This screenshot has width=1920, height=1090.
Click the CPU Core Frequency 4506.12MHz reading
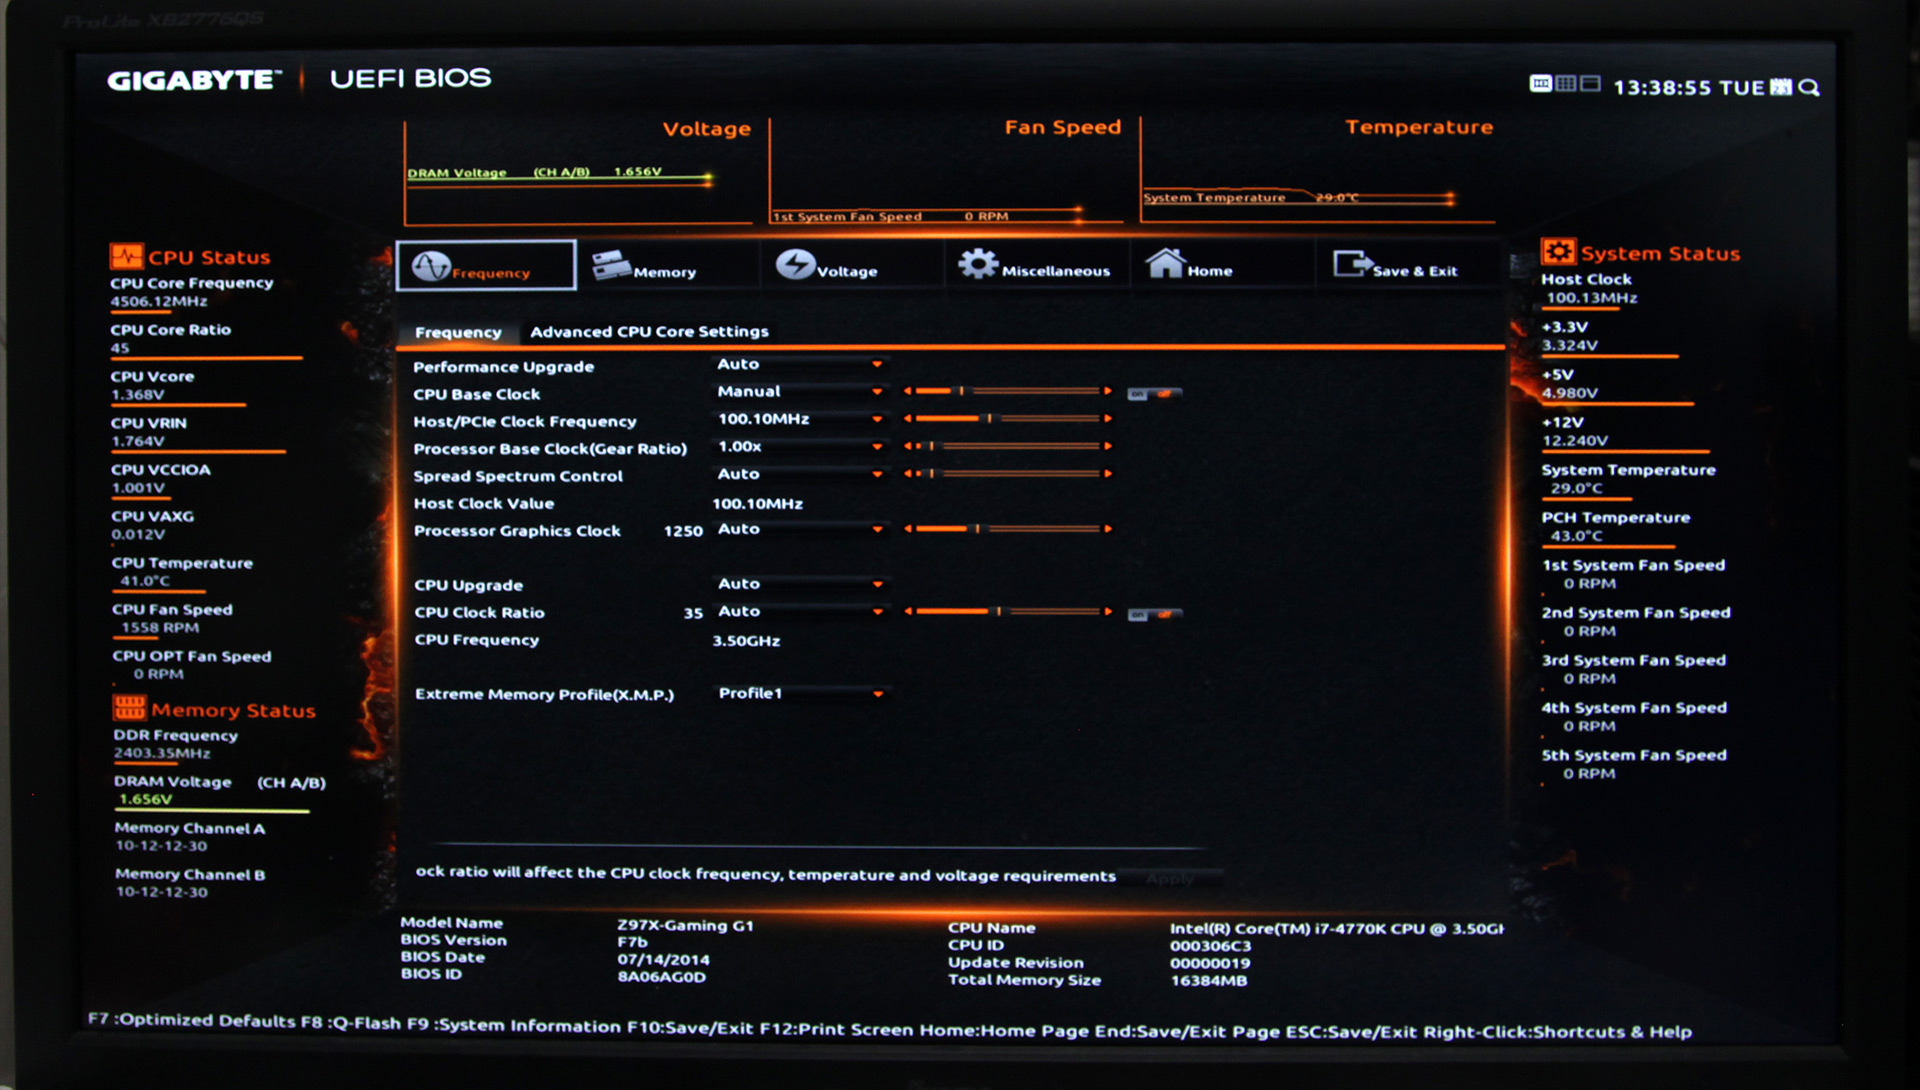click(159, 301)
